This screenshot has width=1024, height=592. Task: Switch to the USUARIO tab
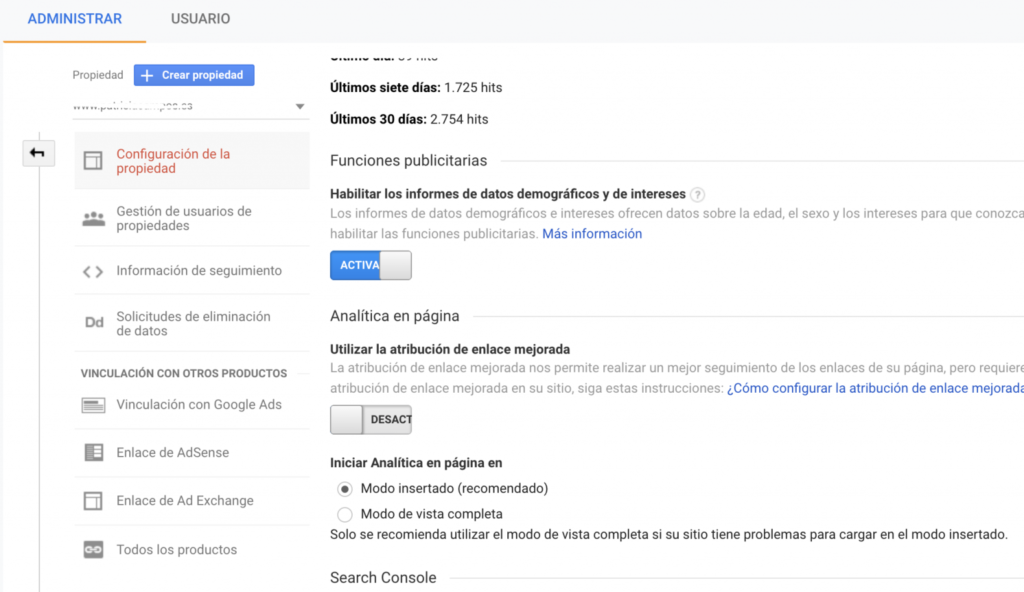coord(200,19)
